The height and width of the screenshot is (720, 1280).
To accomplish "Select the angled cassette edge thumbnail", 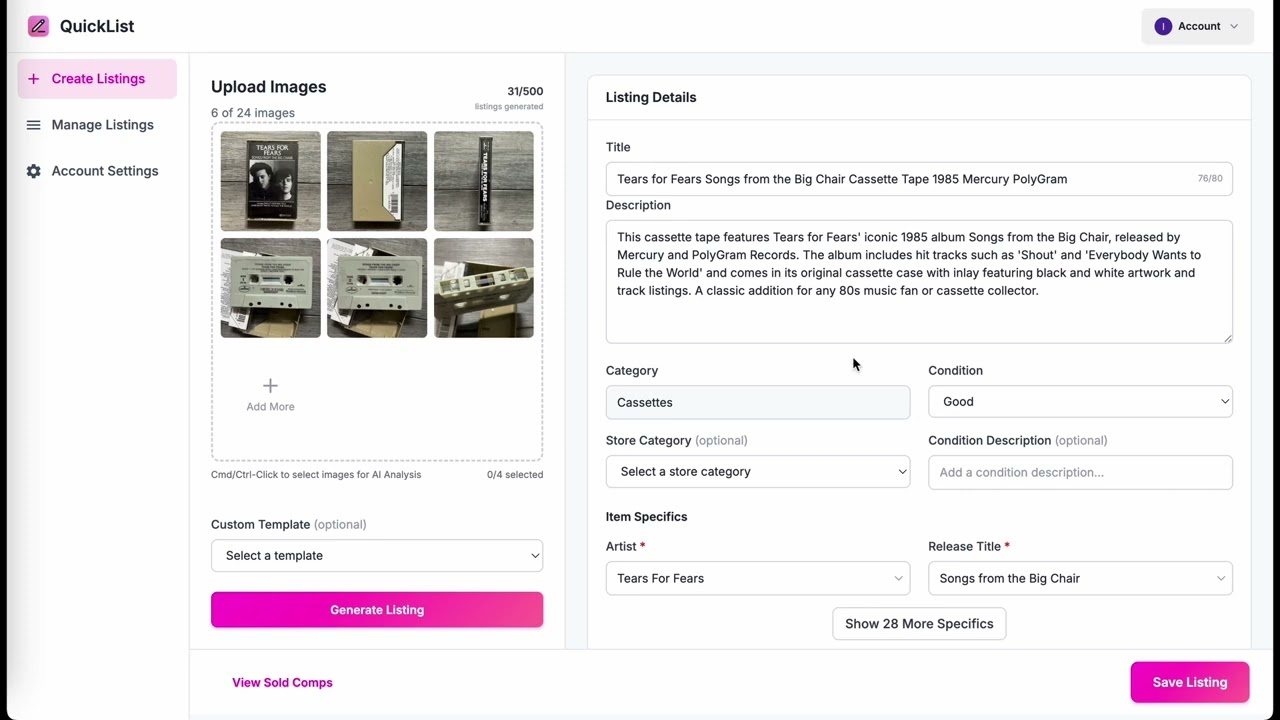I will [484, 288].
